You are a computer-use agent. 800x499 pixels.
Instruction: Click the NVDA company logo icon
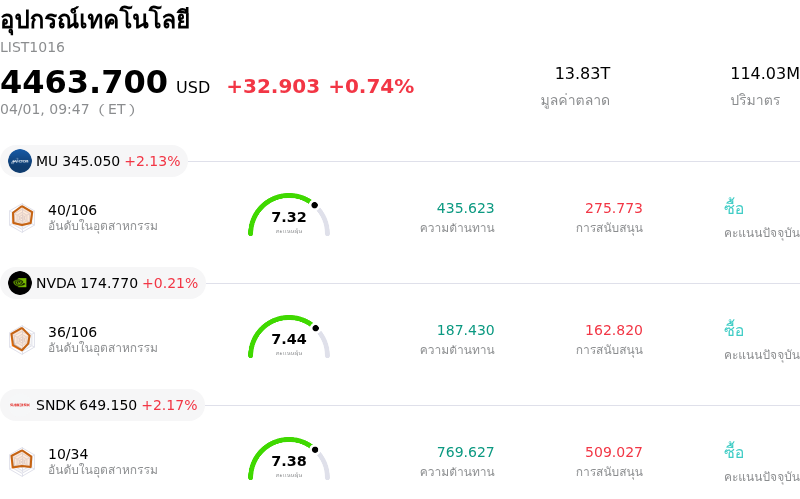(x=20, y=283)
